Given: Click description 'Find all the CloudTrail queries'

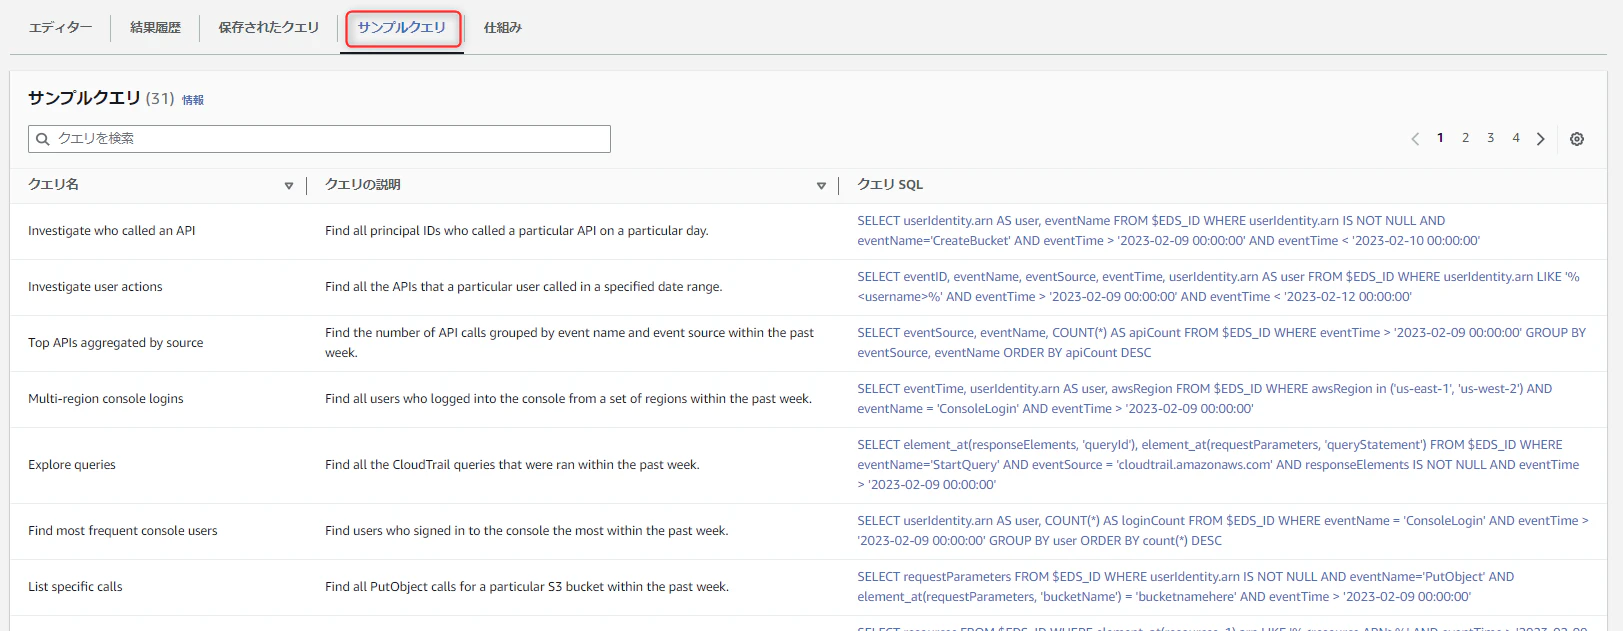Looking at the screenshot, I should [512, 465].
